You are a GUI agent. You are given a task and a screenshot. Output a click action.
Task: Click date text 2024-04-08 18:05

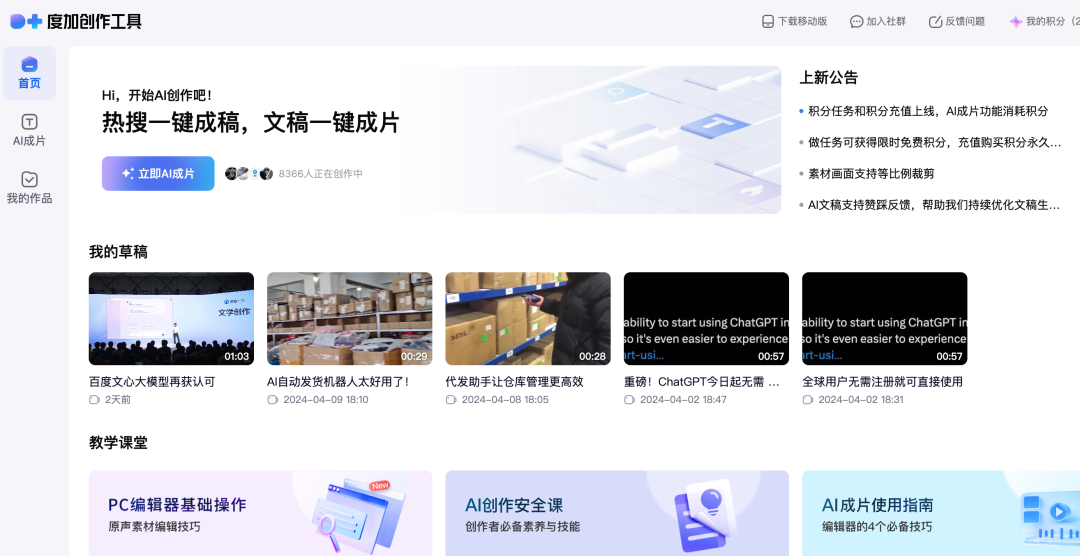[x=505, y=400]
